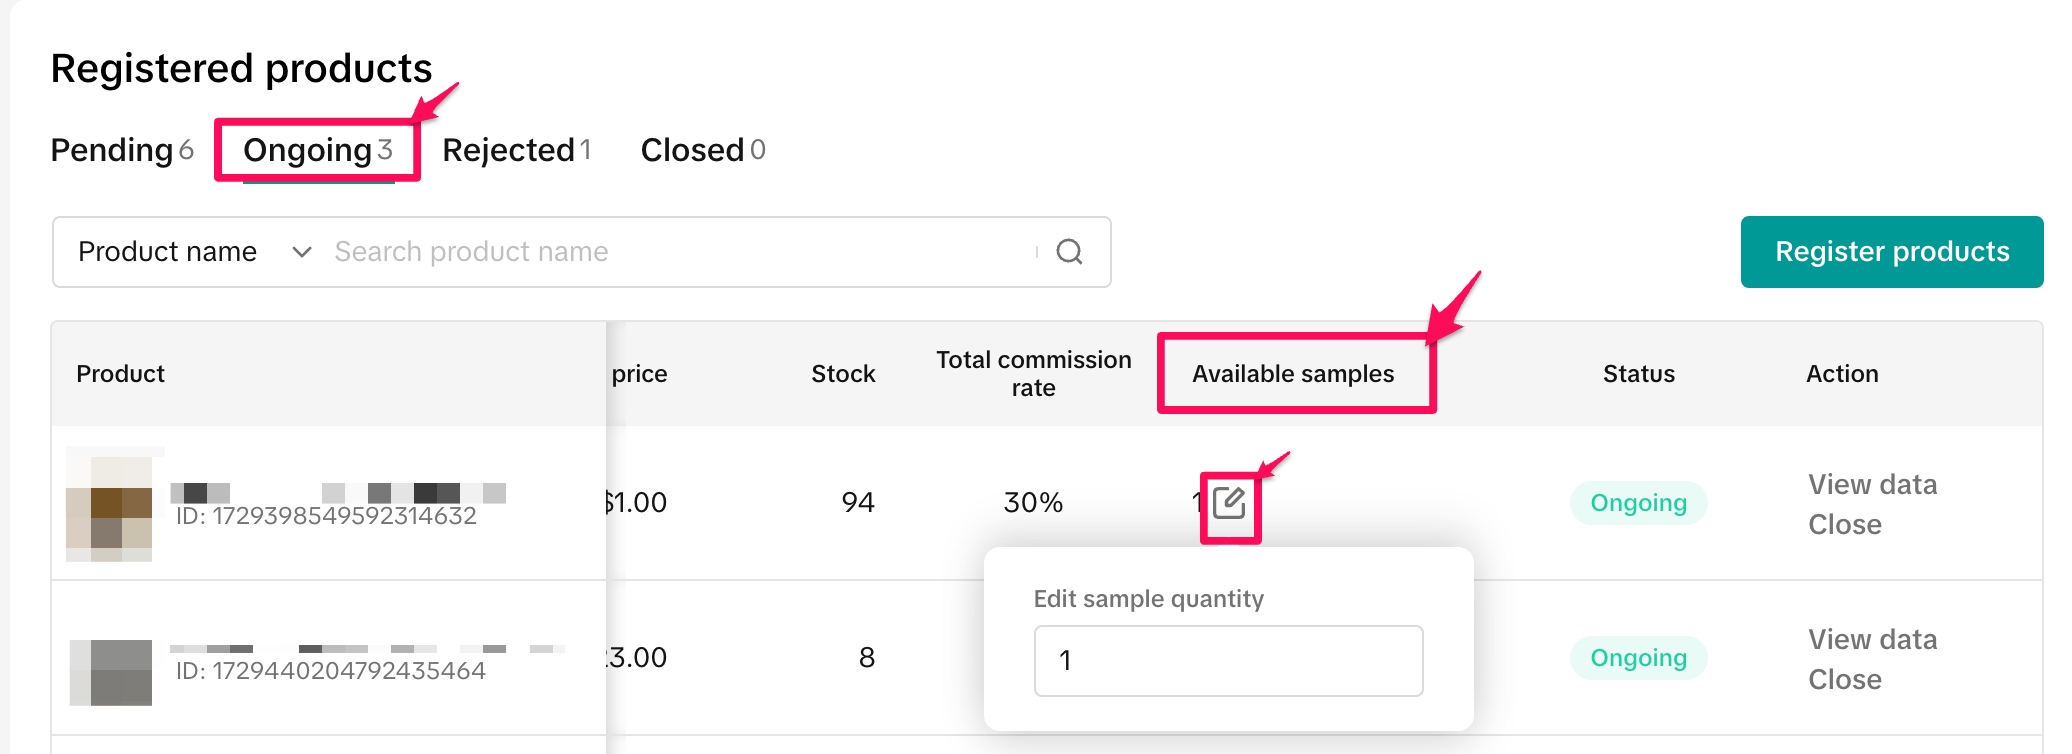Click second product thumbnail image
The width and height of the screenshot is (2072, 754).
pos(111,672)
